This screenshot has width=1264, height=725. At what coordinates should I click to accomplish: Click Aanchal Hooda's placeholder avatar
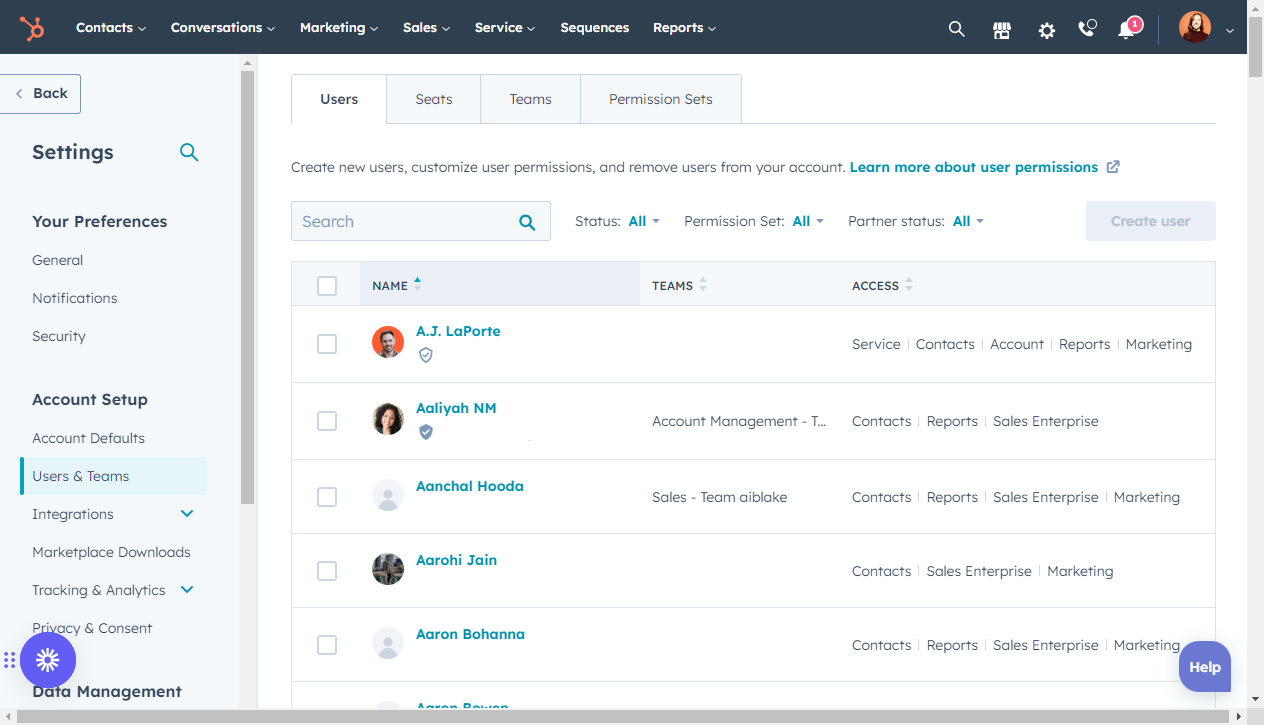388,495
